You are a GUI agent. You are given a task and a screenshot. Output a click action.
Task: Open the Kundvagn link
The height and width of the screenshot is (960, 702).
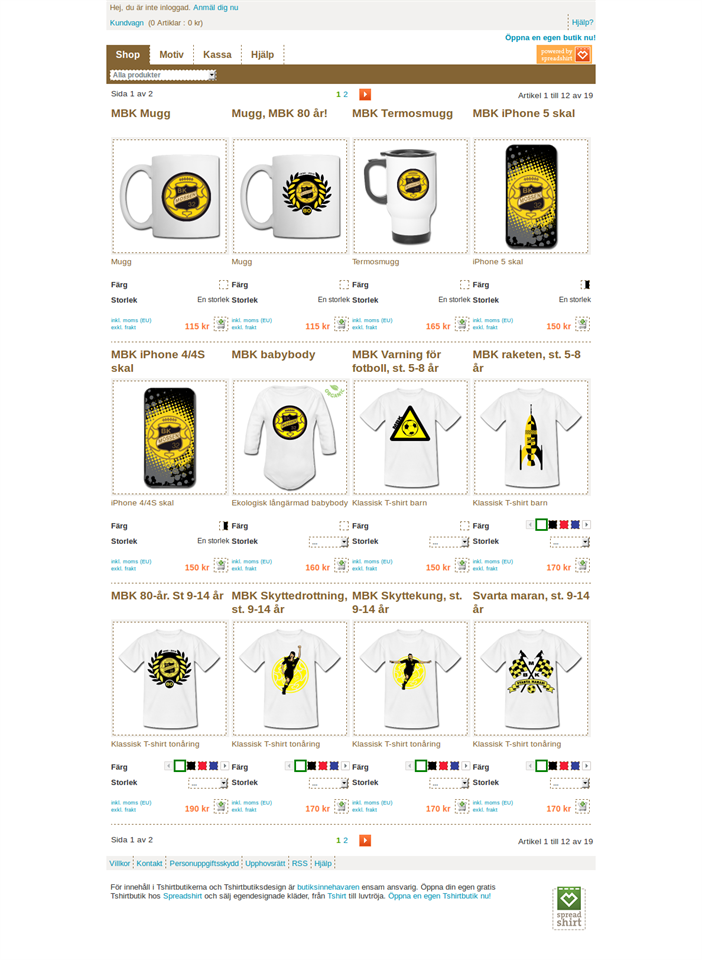[127, 23]
